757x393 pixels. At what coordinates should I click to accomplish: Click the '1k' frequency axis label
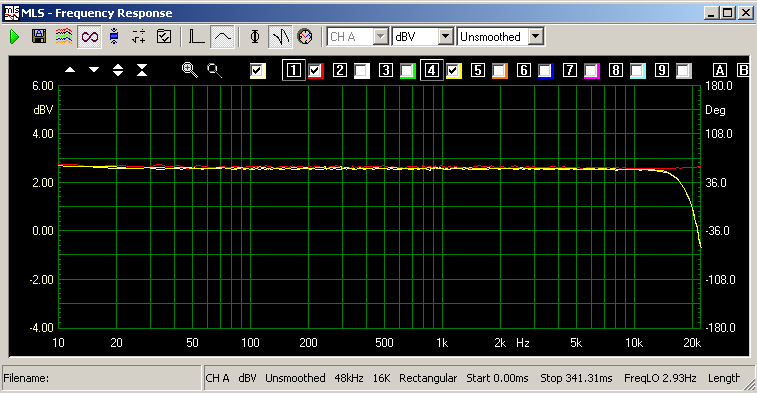point(442,343)
